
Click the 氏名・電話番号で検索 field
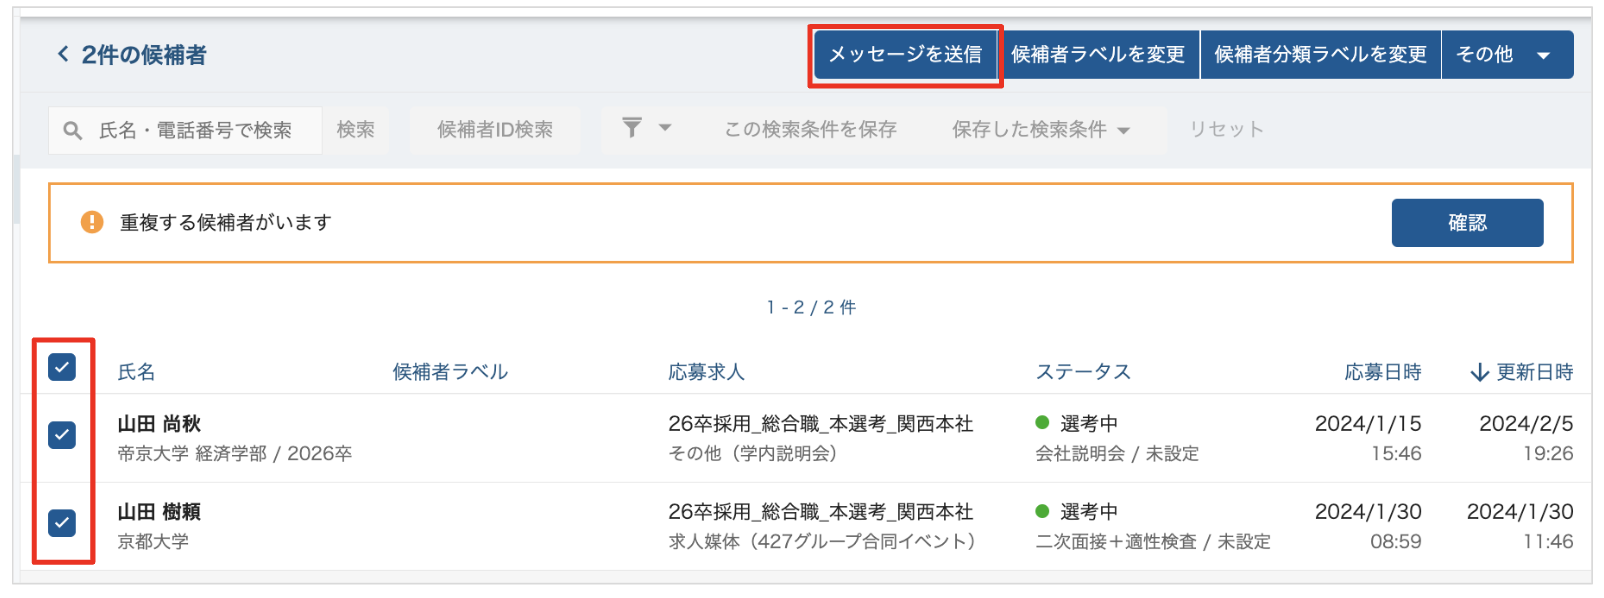tap(195, 130)
